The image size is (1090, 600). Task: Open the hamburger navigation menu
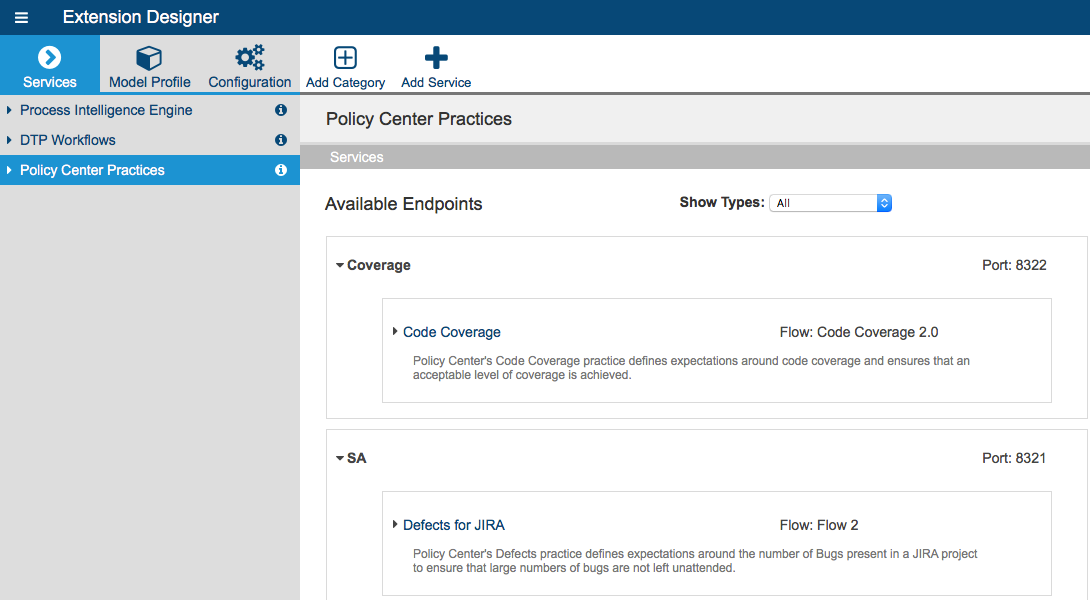click(x=22, y=17)
